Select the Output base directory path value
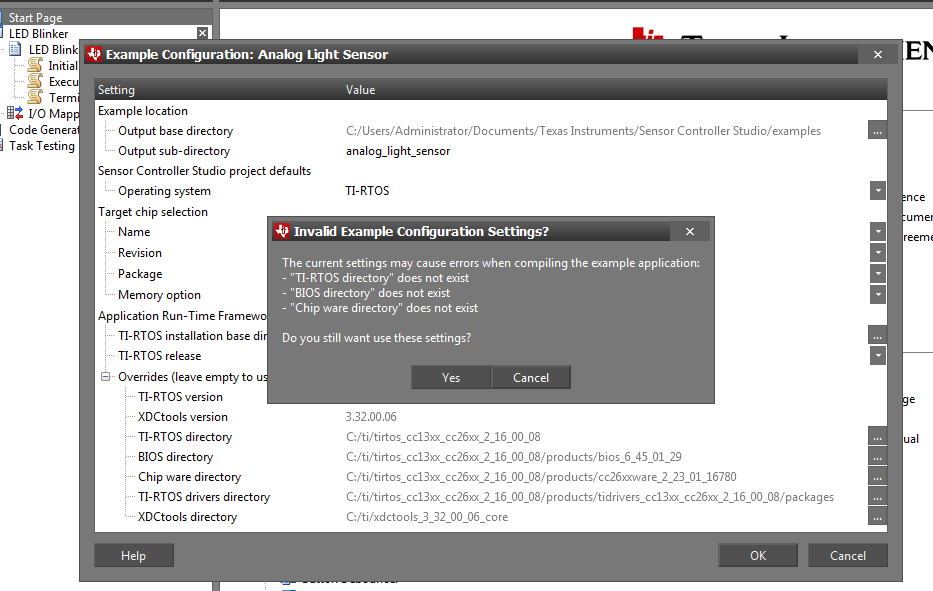Screen dimensions: 933x591 point(583,131)
